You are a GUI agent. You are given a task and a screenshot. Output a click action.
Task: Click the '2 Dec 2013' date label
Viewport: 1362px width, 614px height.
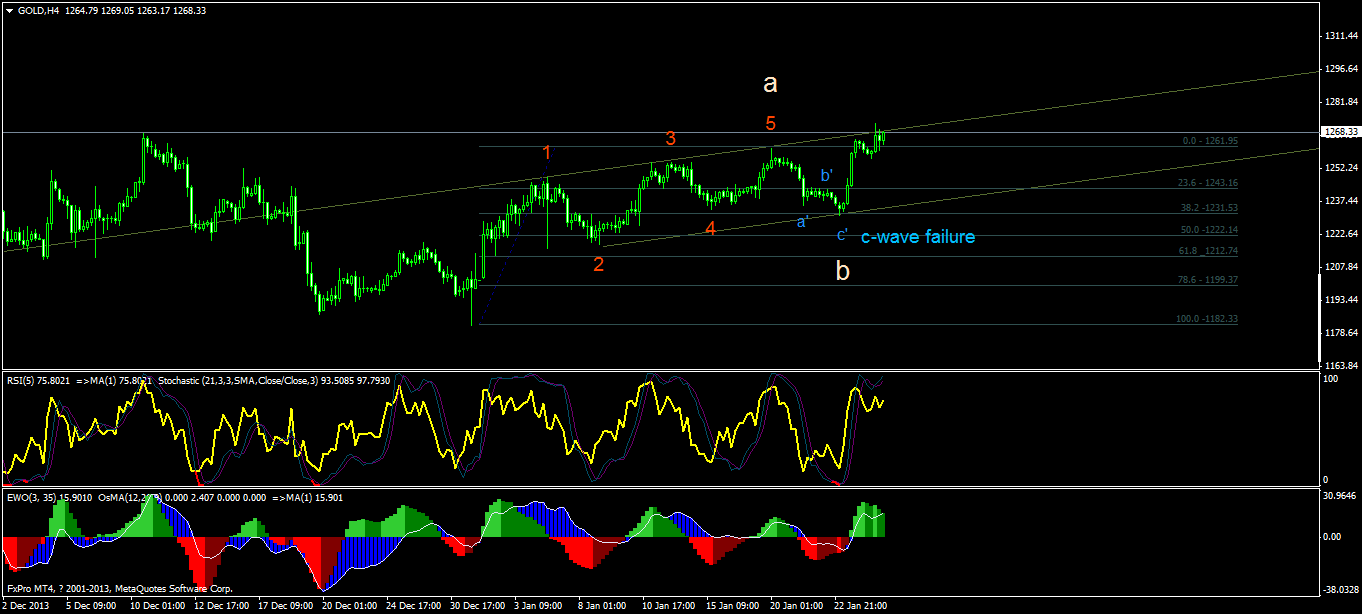(x=27, y=606)
